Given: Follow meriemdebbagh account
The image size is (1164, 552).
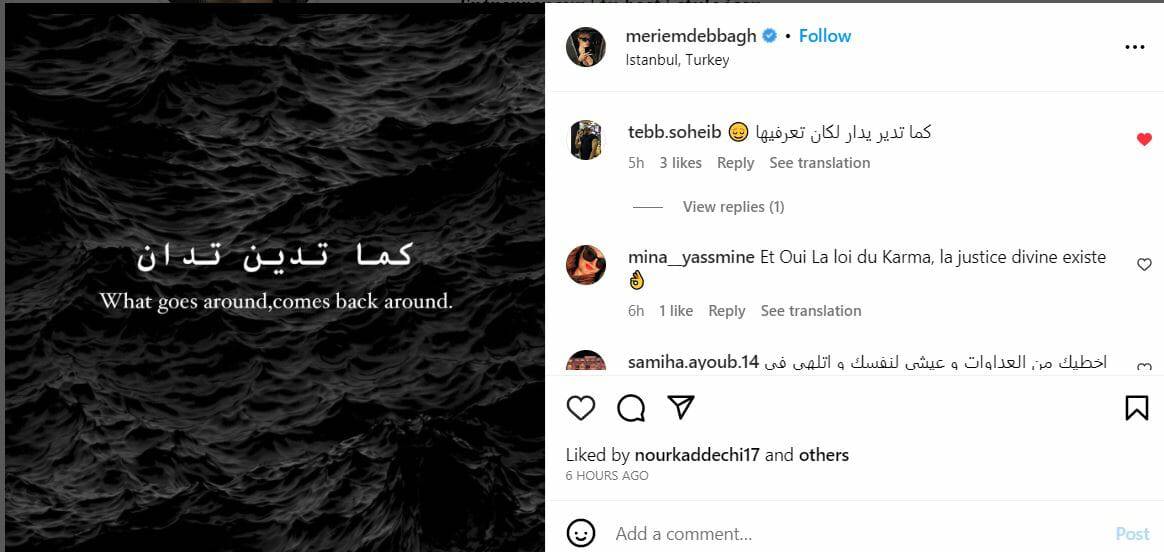Looking at the screenshot, I should 825,36.
